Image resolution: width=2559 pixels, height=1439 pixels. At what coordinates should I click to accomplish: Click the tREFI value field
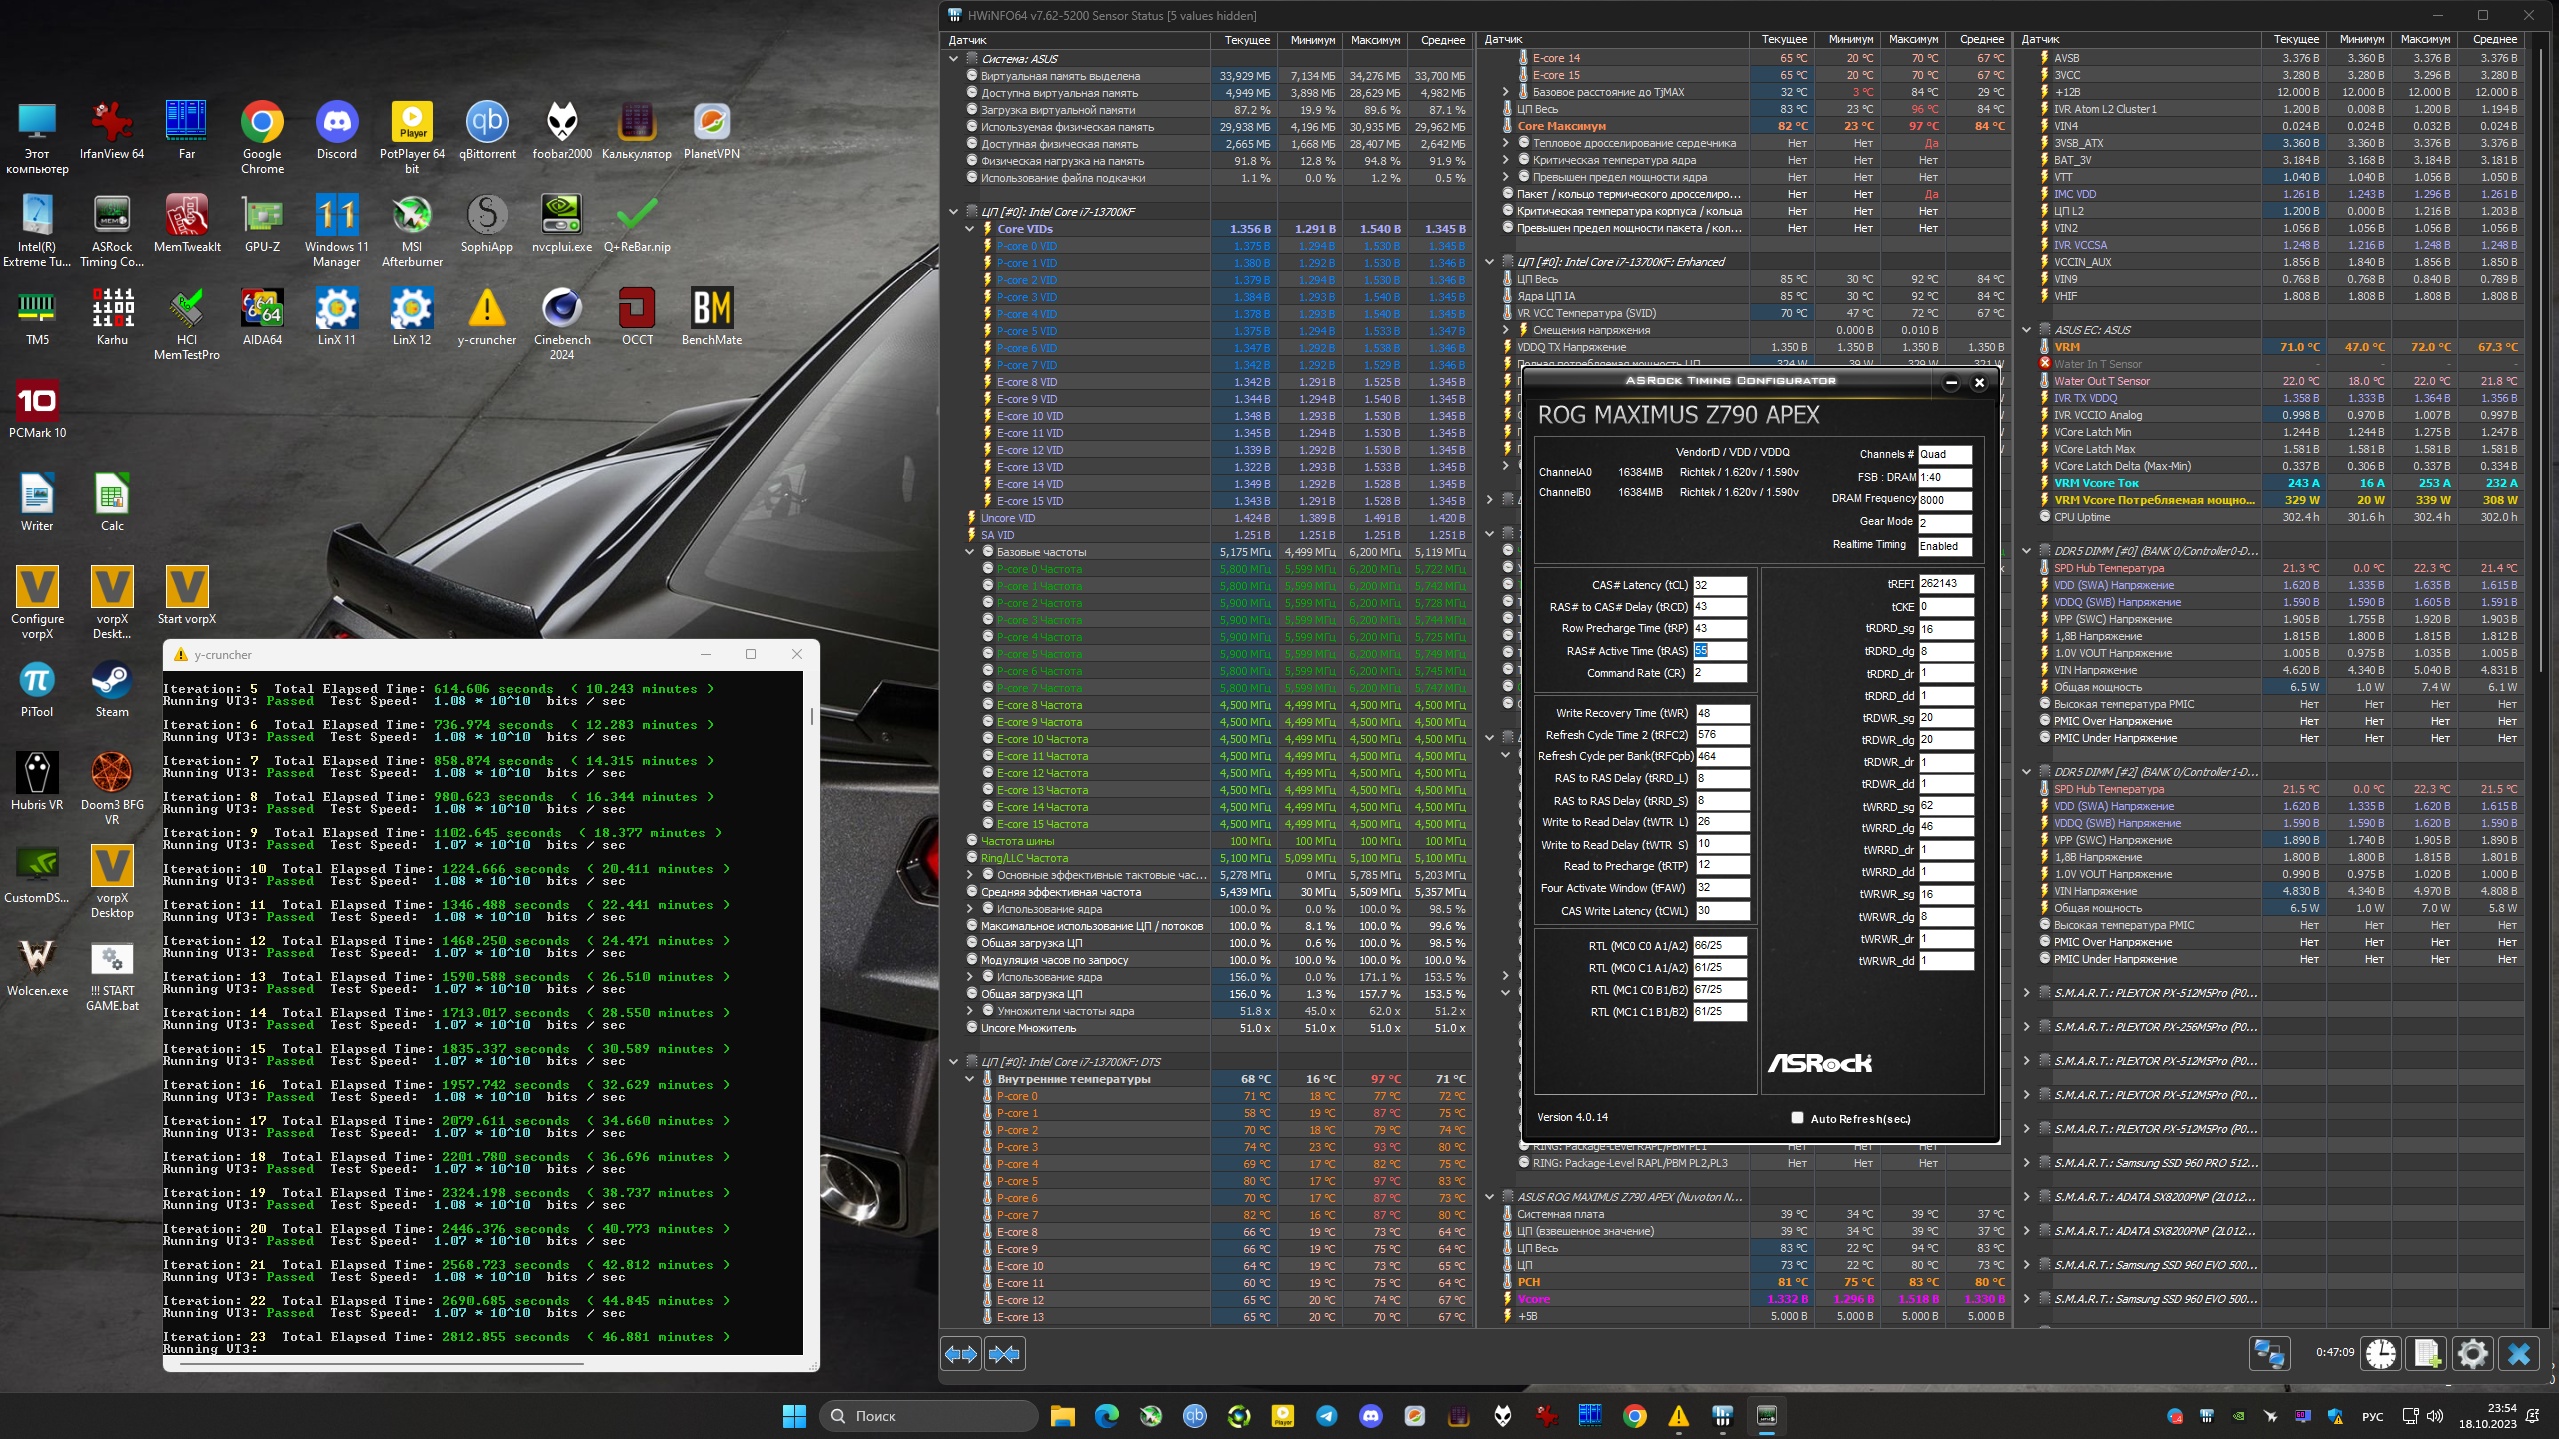pos(1945,584)
